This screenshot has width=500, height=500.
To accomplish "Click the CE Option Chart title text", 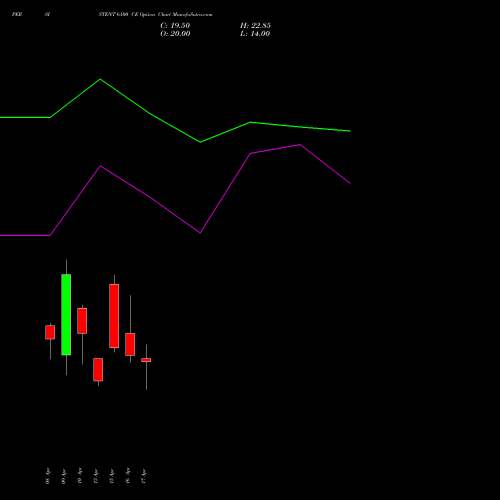I will (x=155, y=15).
